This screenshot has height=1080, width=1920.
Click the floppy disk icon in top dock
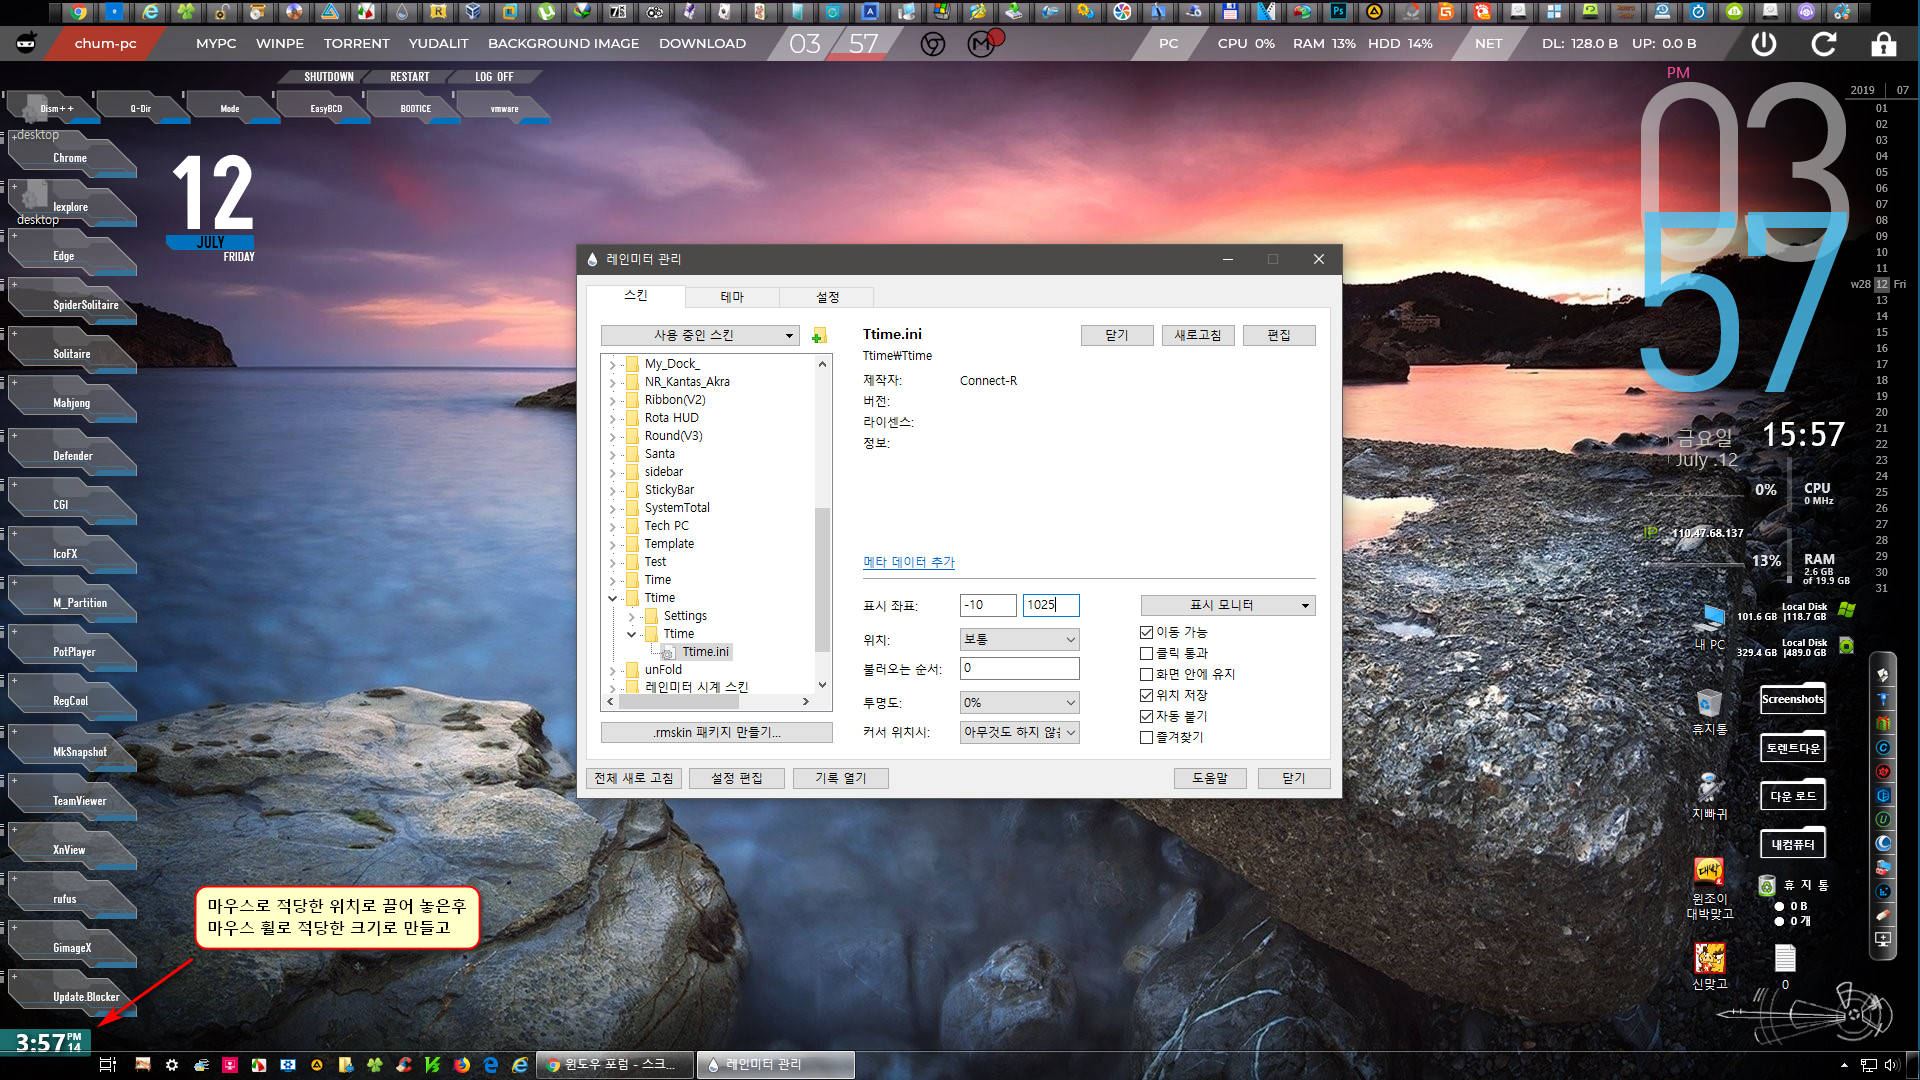tap(1230, 12)
